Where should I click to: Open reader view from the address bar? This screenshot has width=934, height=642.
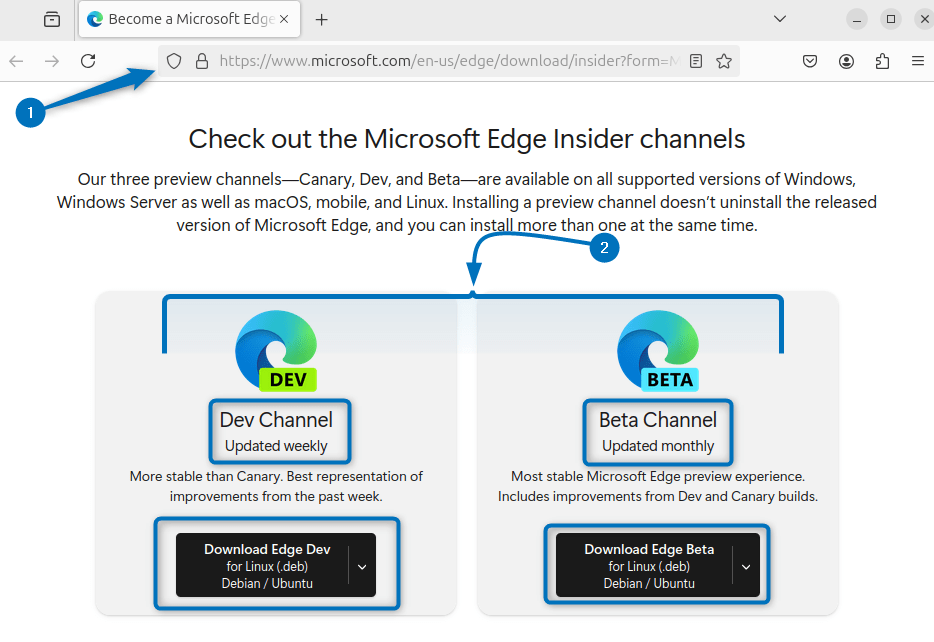point(696,61)
